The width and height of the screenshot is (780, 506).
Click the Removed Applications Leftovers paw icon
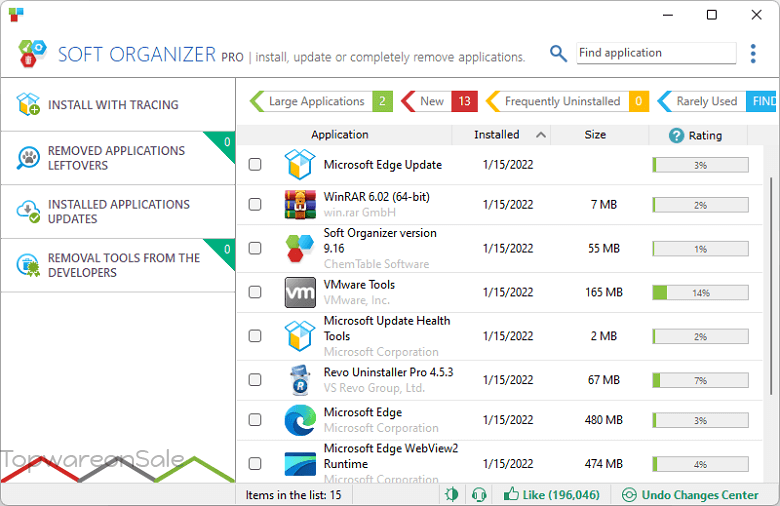(x=28, y=158)
